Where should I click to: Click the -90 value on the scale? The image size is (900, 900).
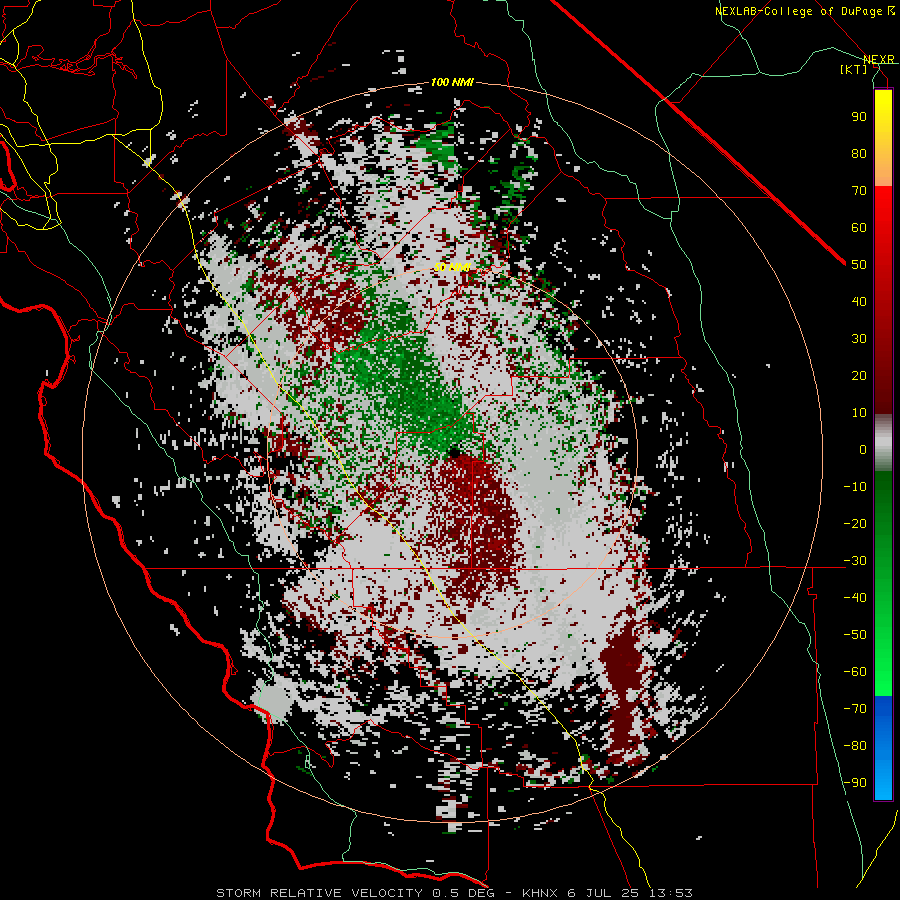pyautogui.click(x=855, y=783)
